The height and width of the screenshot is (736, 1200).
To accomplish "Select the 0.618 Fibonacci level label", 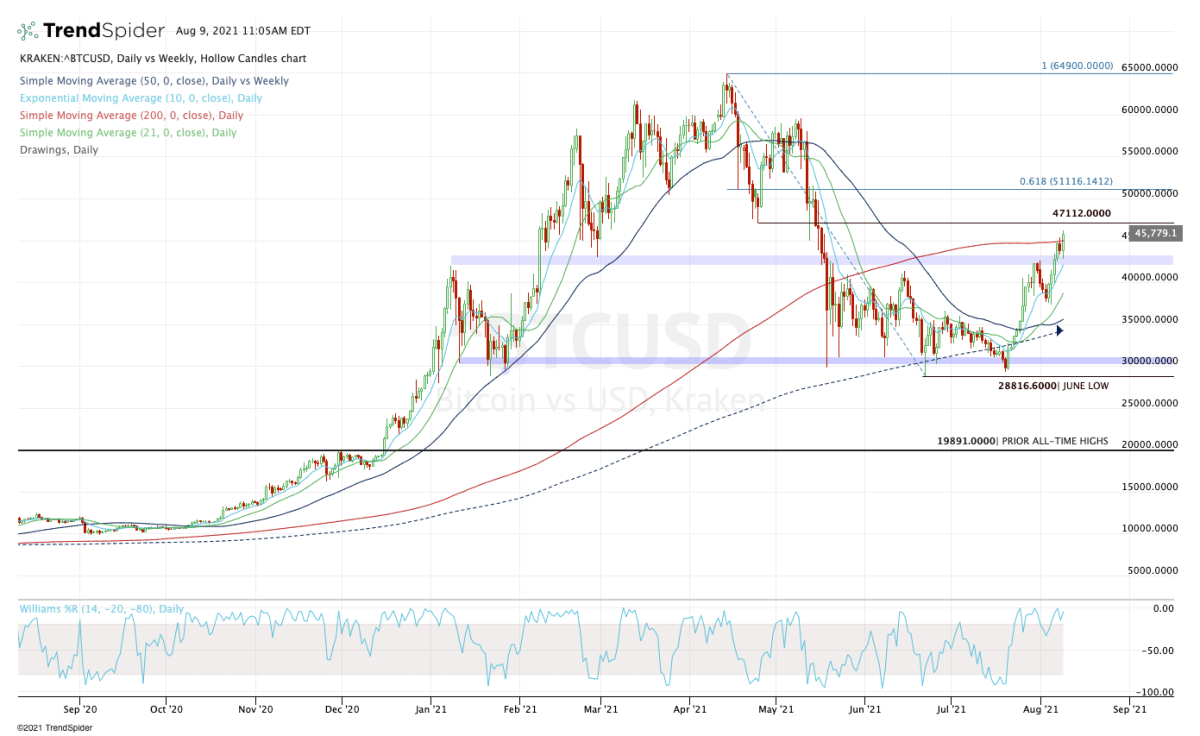I will tap(1065, 182).
